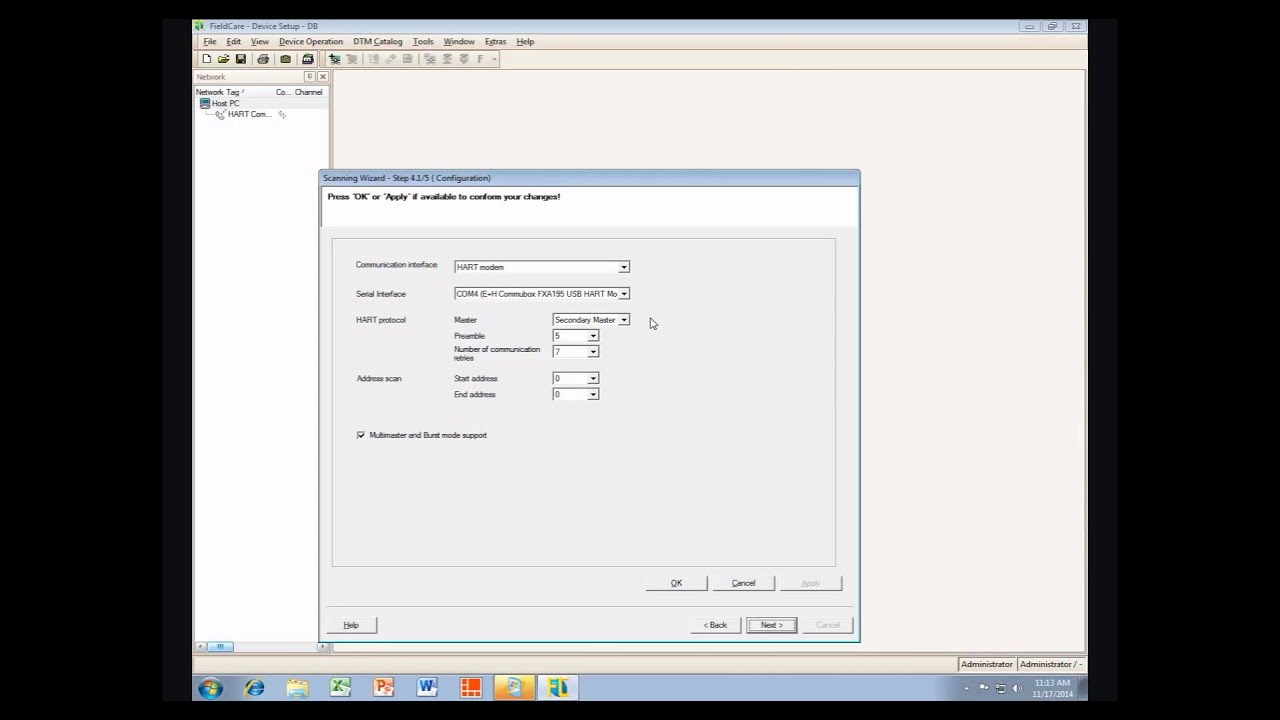Show hidden tray icons arrow
The width and height of the screenshot is (1280, 720).
click(966, 688)
